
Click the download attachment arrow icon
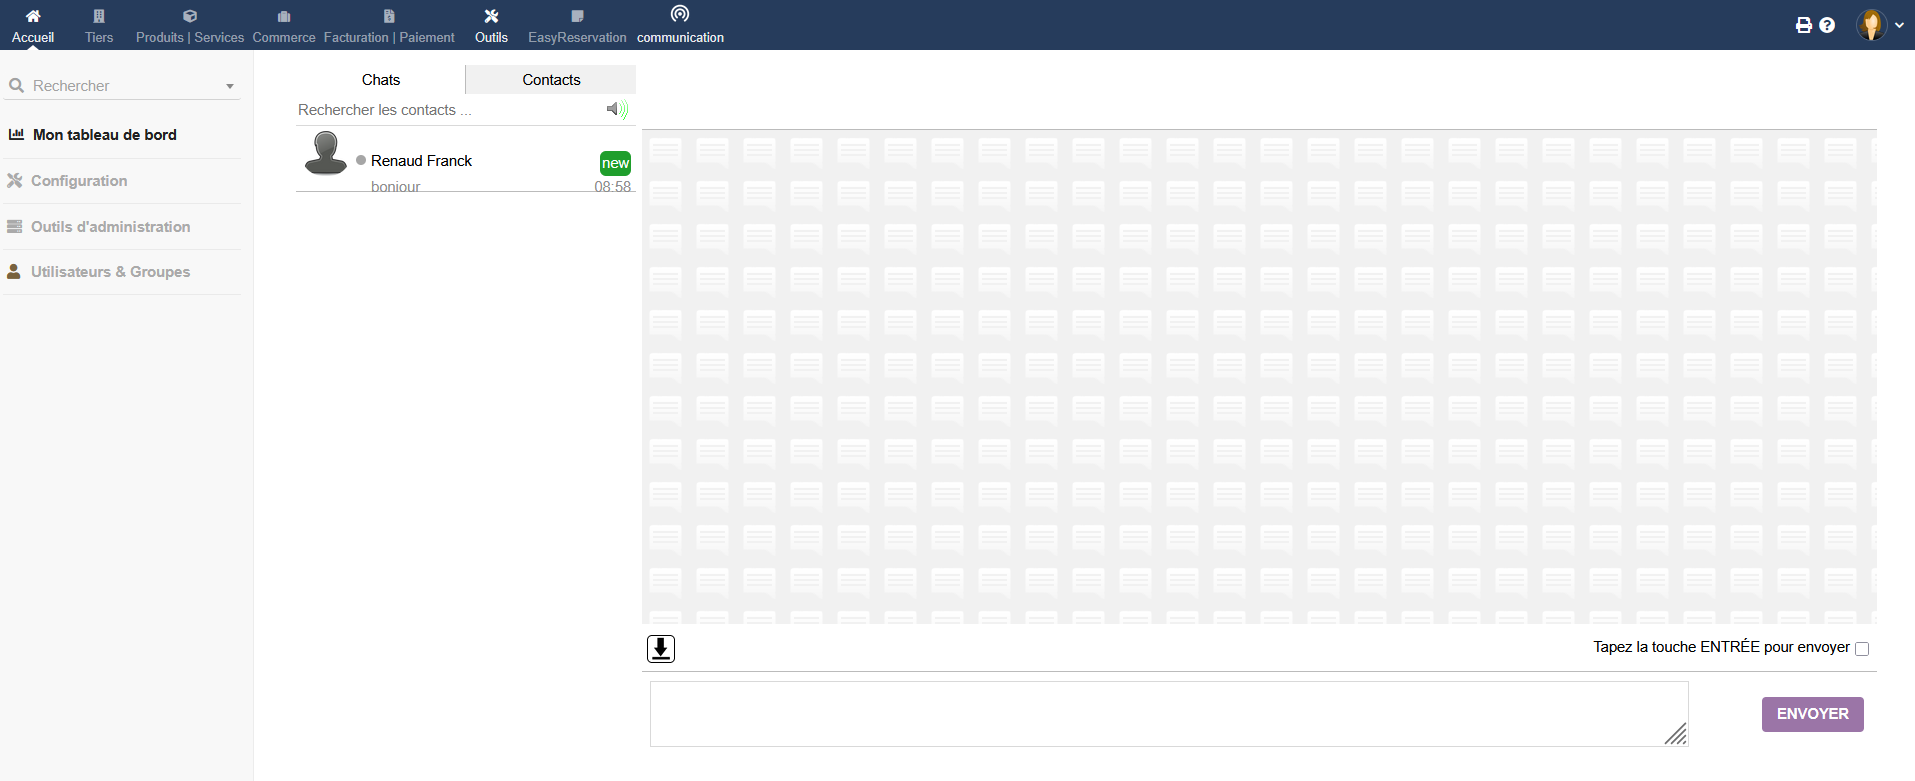point(661,649)
